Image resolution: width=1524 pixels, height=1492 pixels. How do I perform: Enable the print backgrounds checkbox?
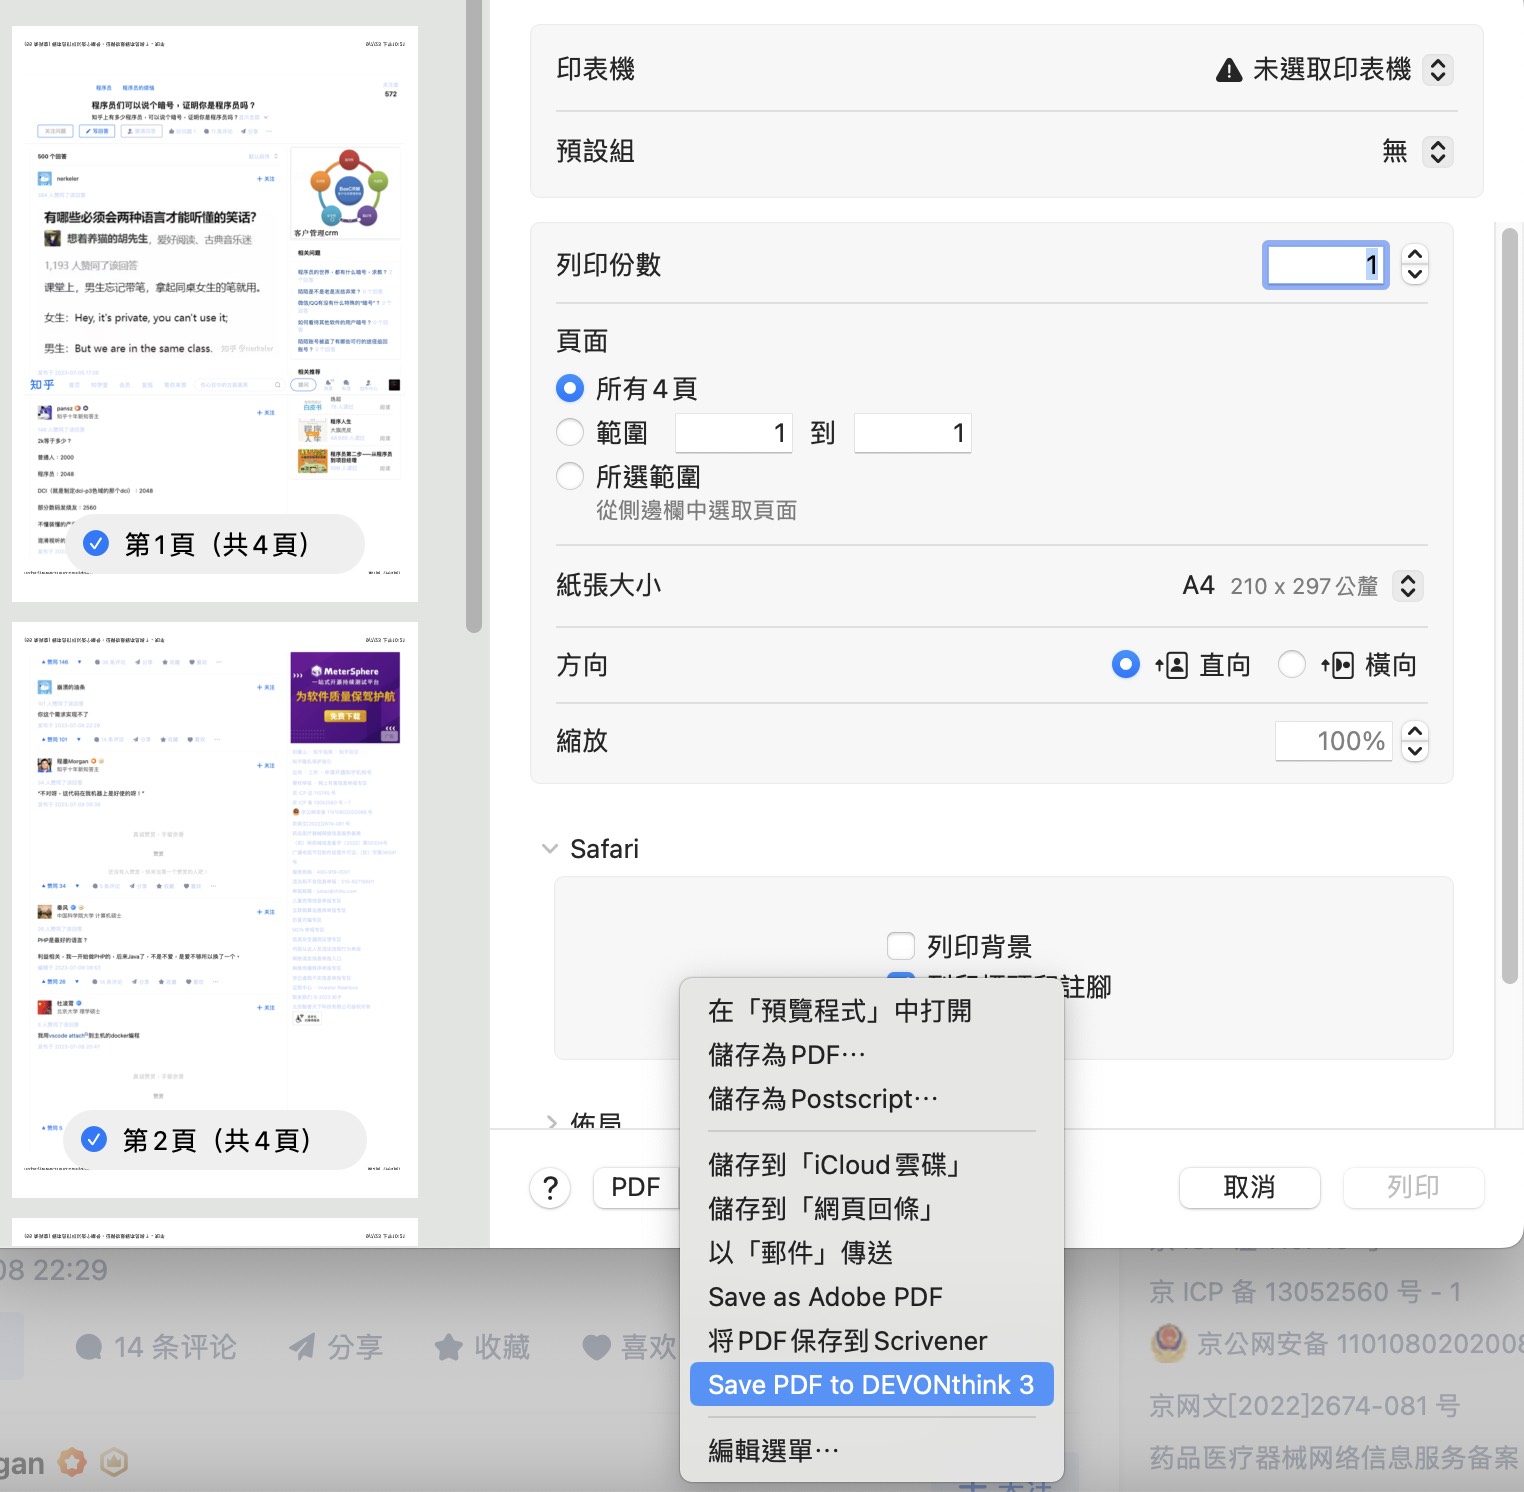coord(901,946)
